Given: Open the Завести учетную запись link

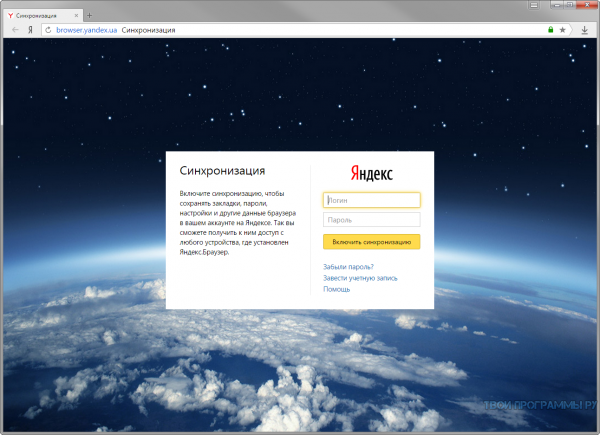Looking at the screenshot, I should coord(360,278).
